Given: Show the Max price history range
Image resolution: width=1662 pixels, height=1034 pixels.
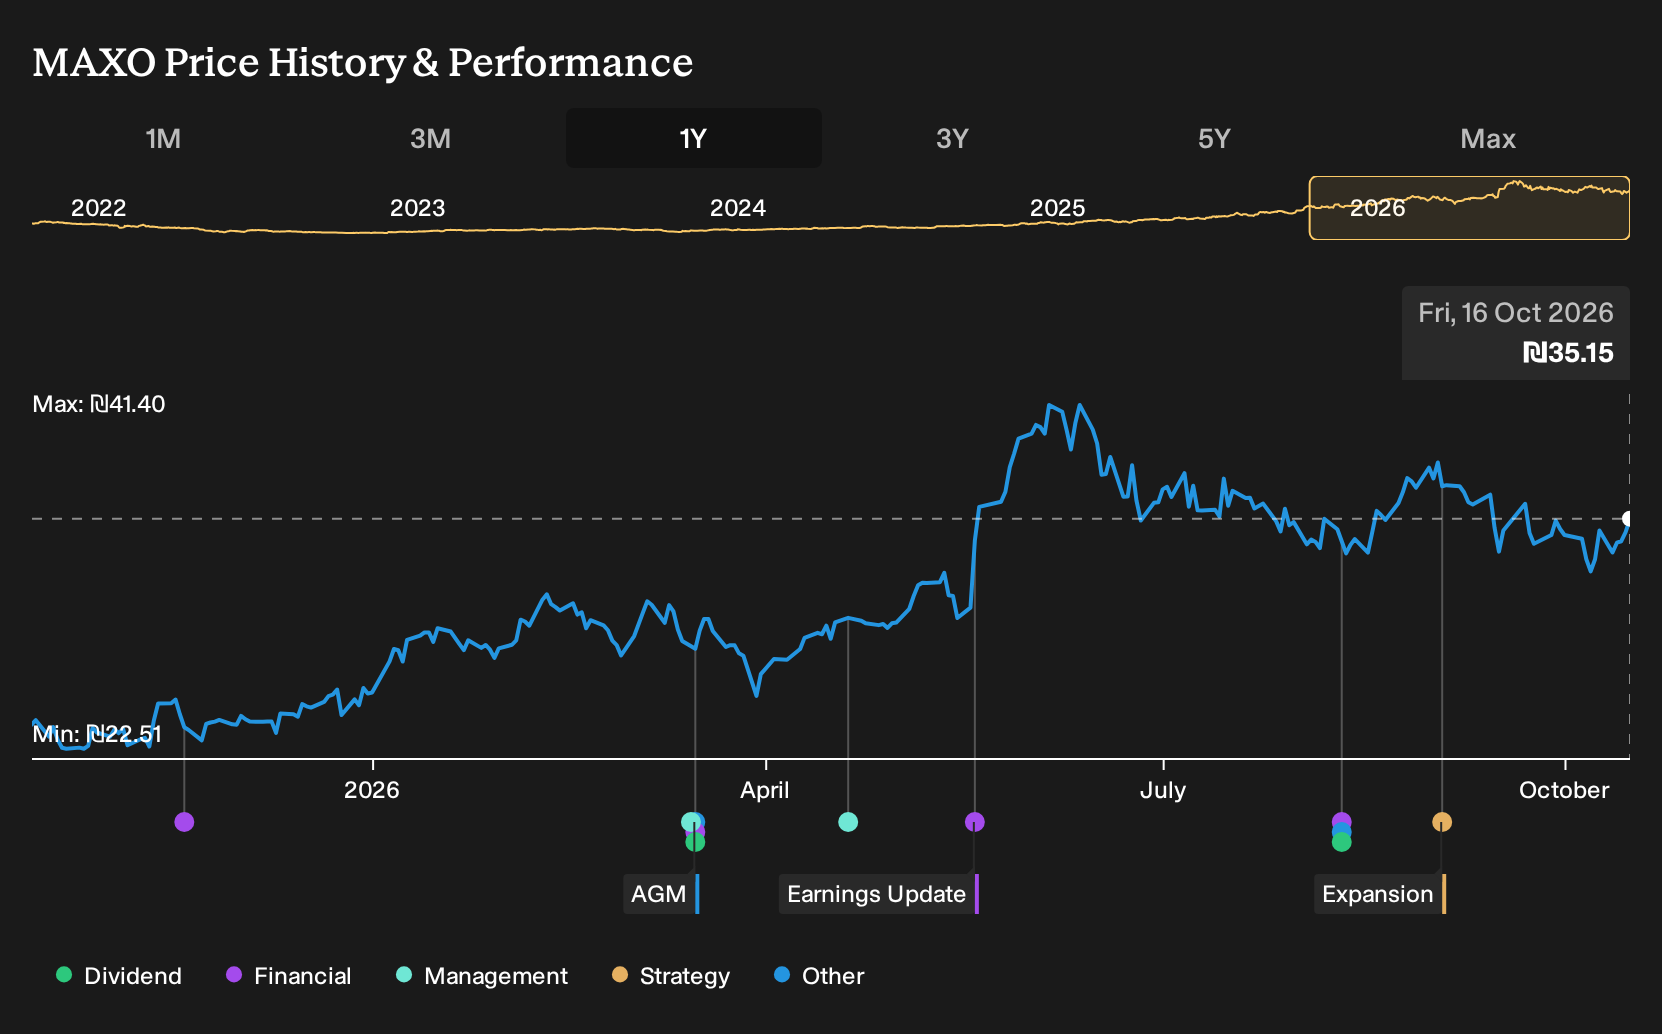Looking at the screenshot, I should pos(1488,138).
